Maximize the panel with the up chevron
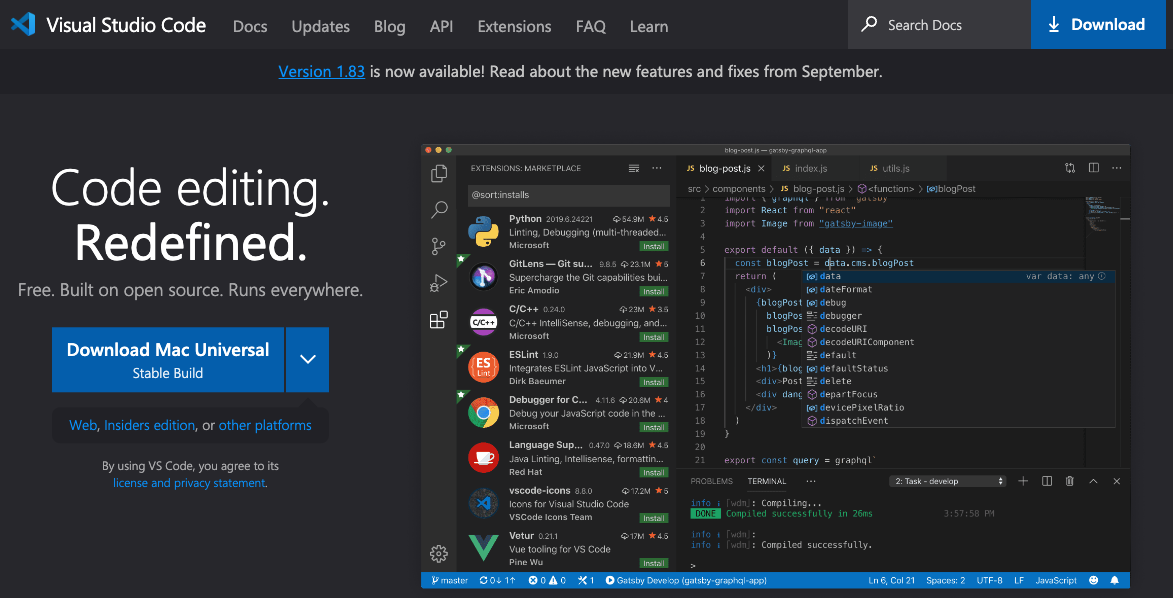The width and height of the screenshot is (1173, 598). [x=1094, y=480]
